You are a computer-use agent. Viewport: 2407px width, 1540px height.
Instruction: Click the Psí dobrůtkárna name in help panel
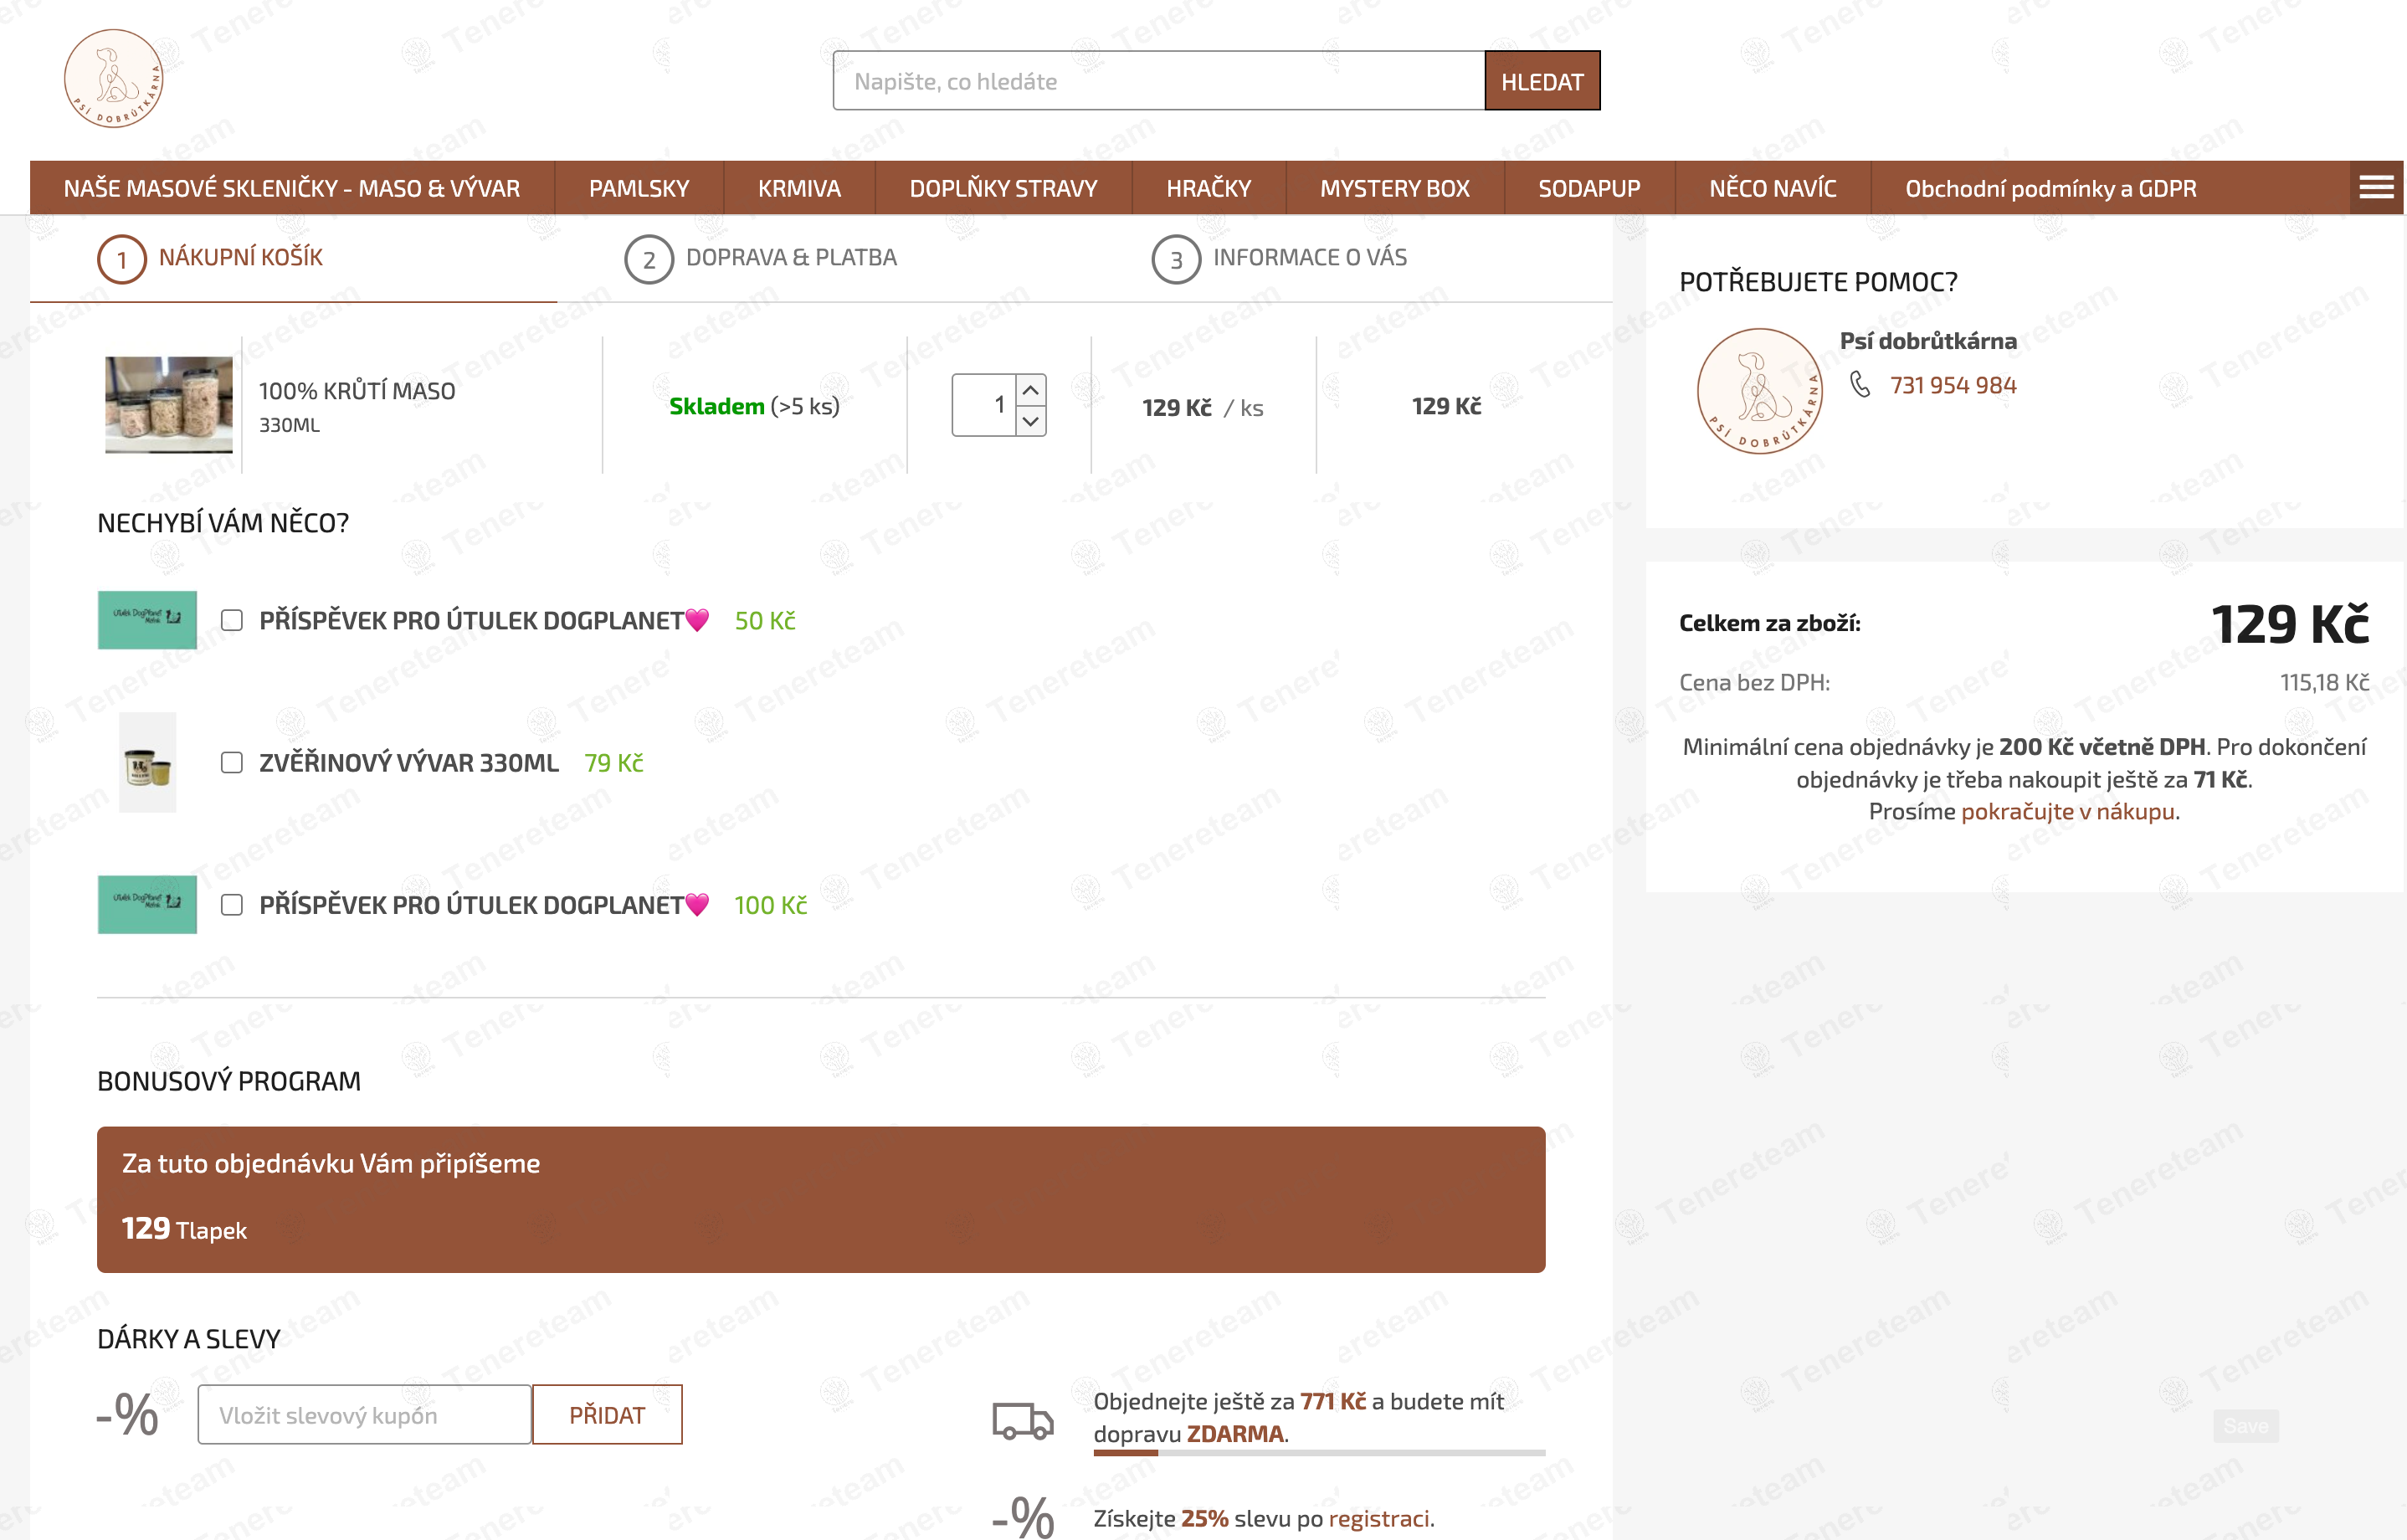(1928, 341)
